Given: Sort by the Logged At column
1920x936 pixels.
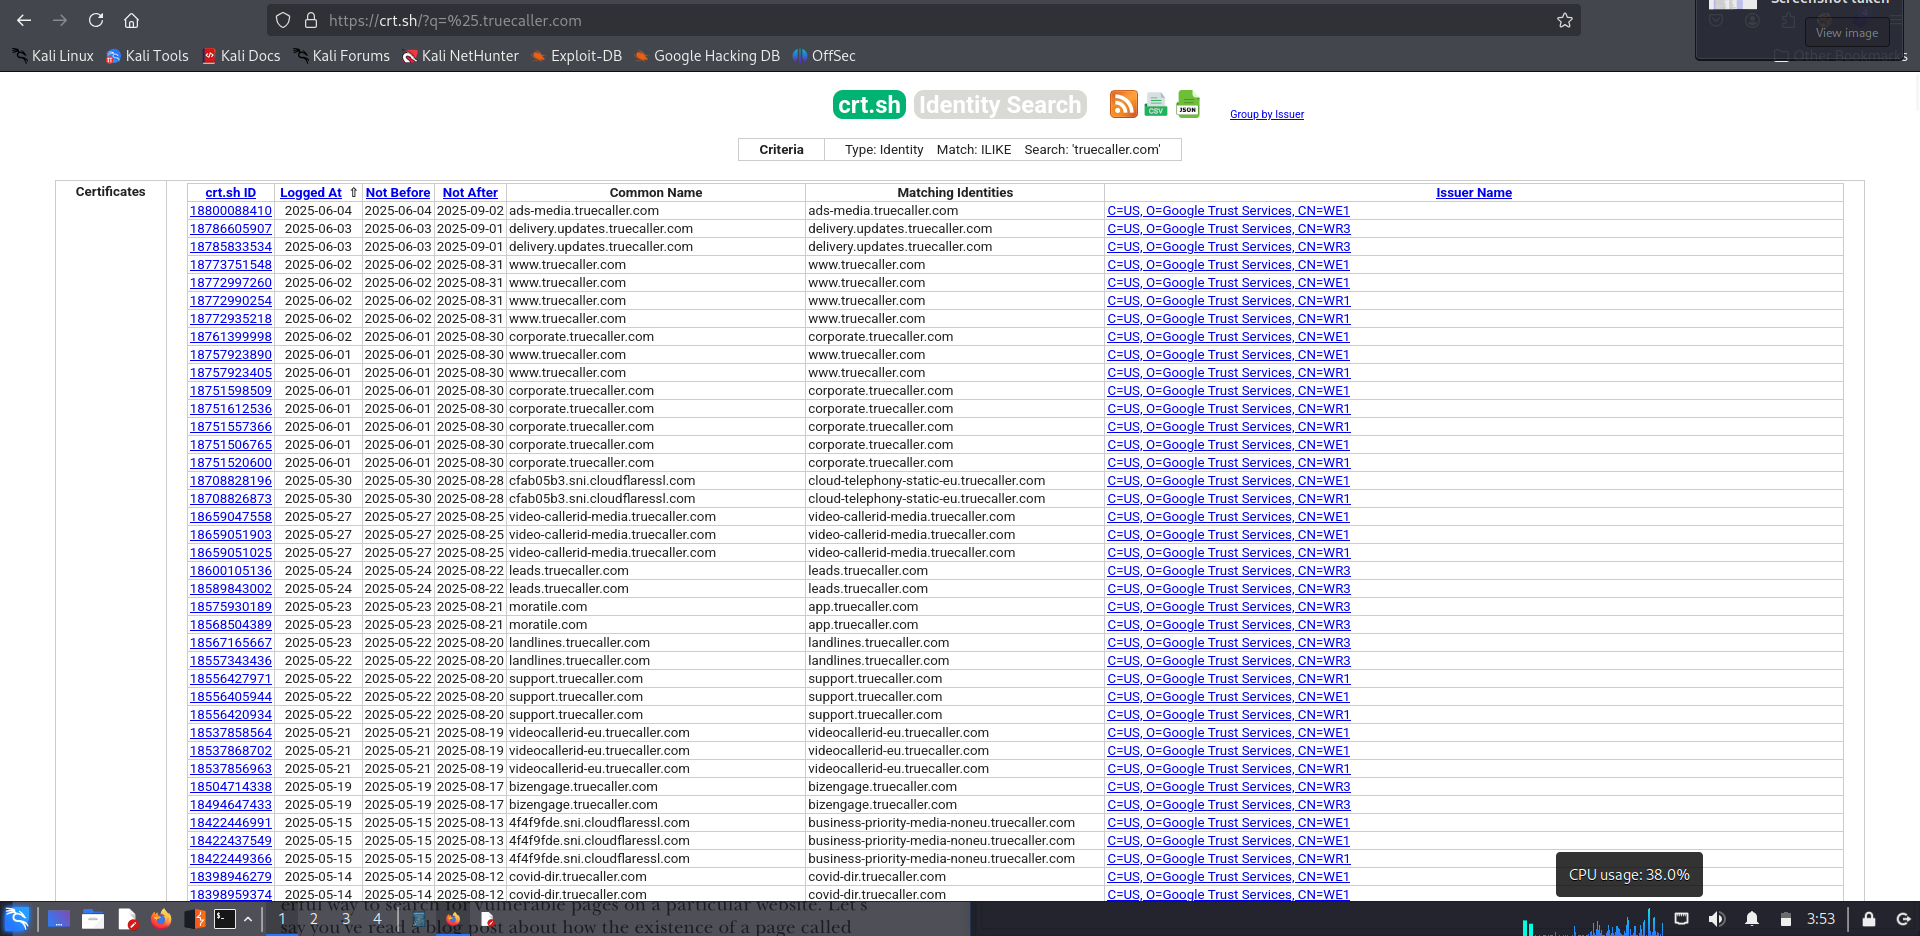Looking at the screenshot, I should (x=311, y=193).
